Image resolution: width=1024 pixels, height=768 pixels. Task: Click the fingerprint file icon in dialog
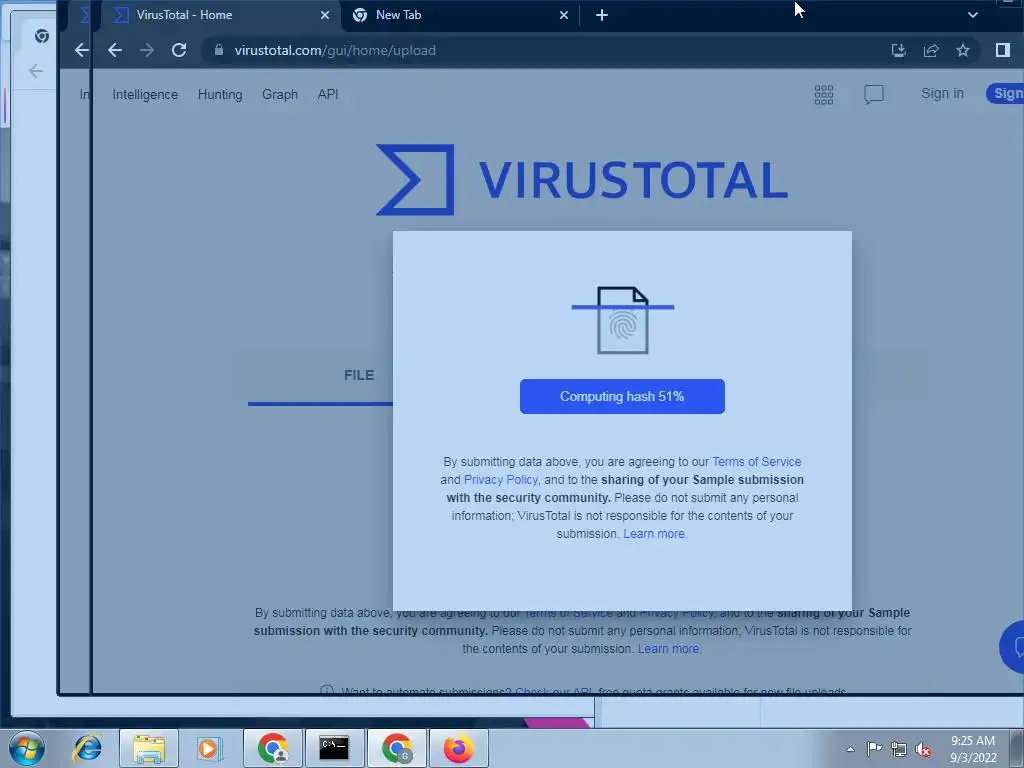[623, 320]
